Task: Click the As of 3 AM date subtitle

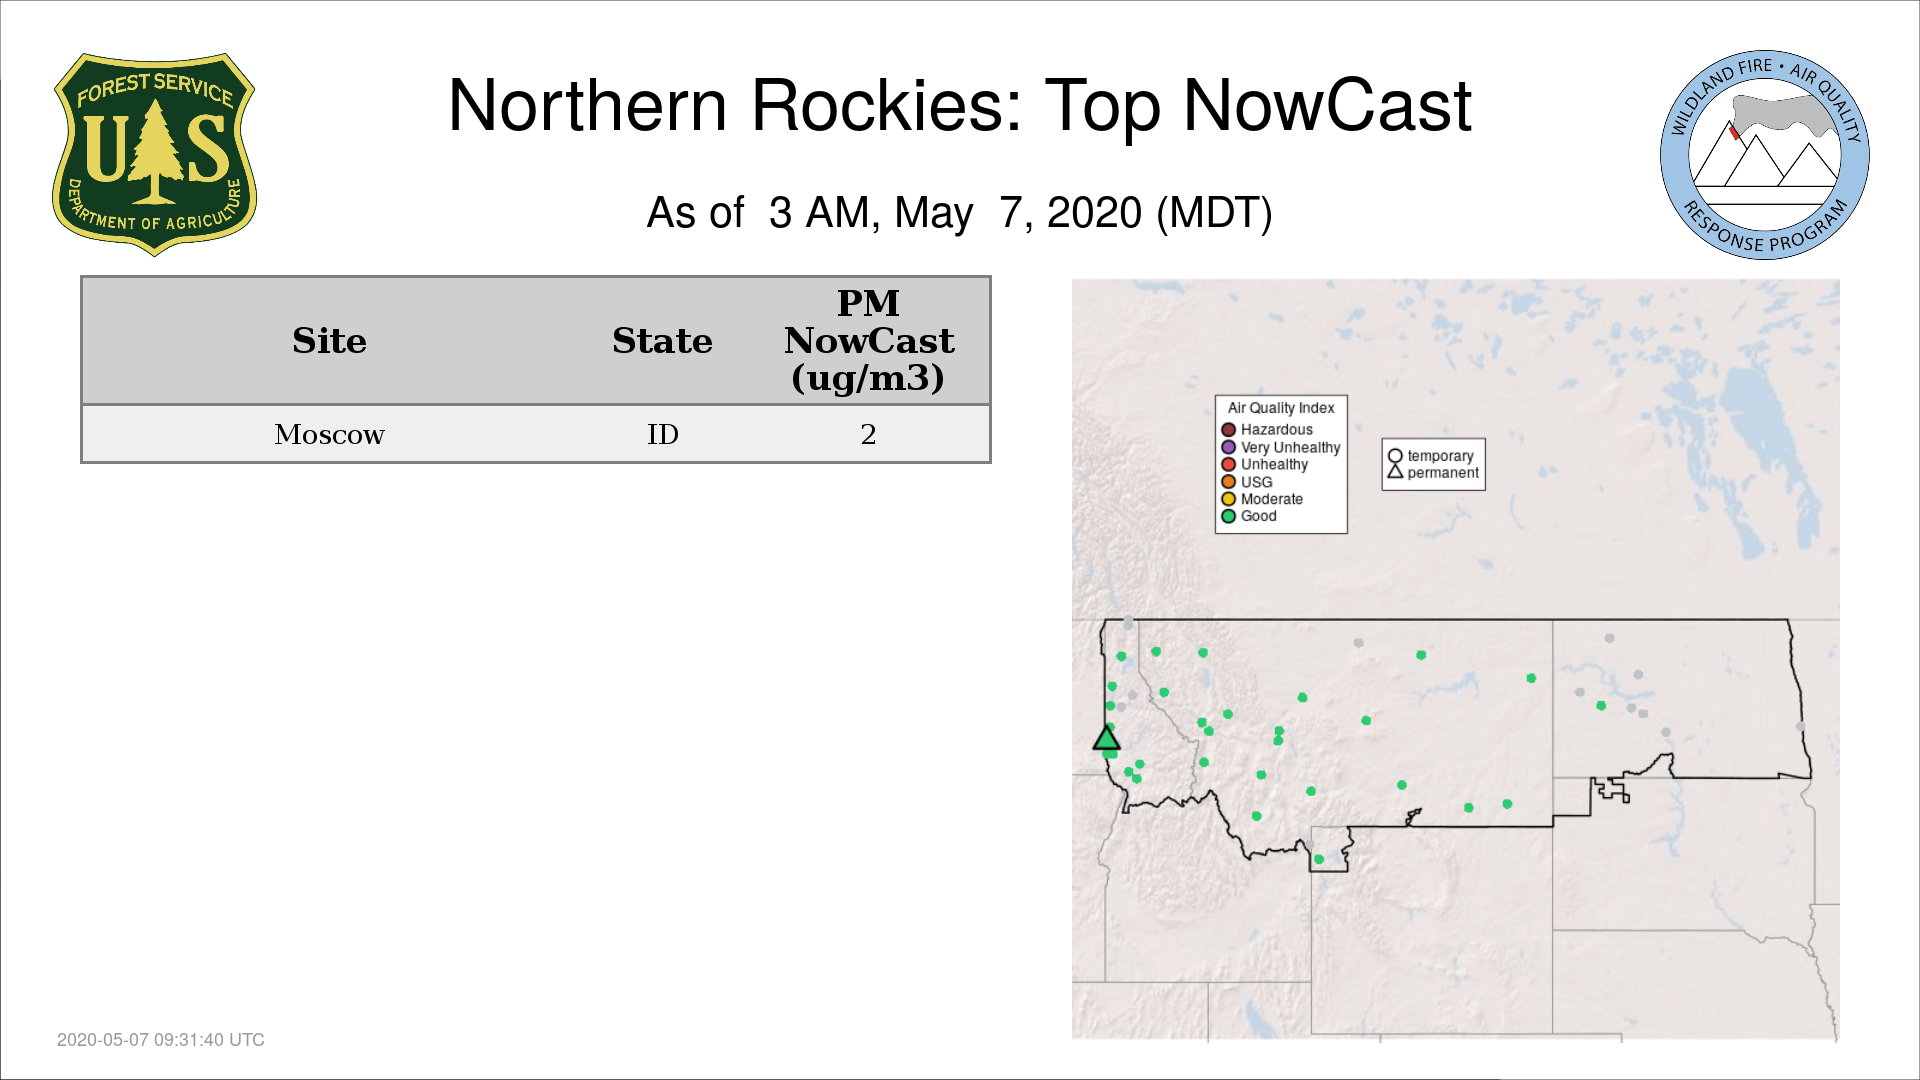Action: (959, 213)
